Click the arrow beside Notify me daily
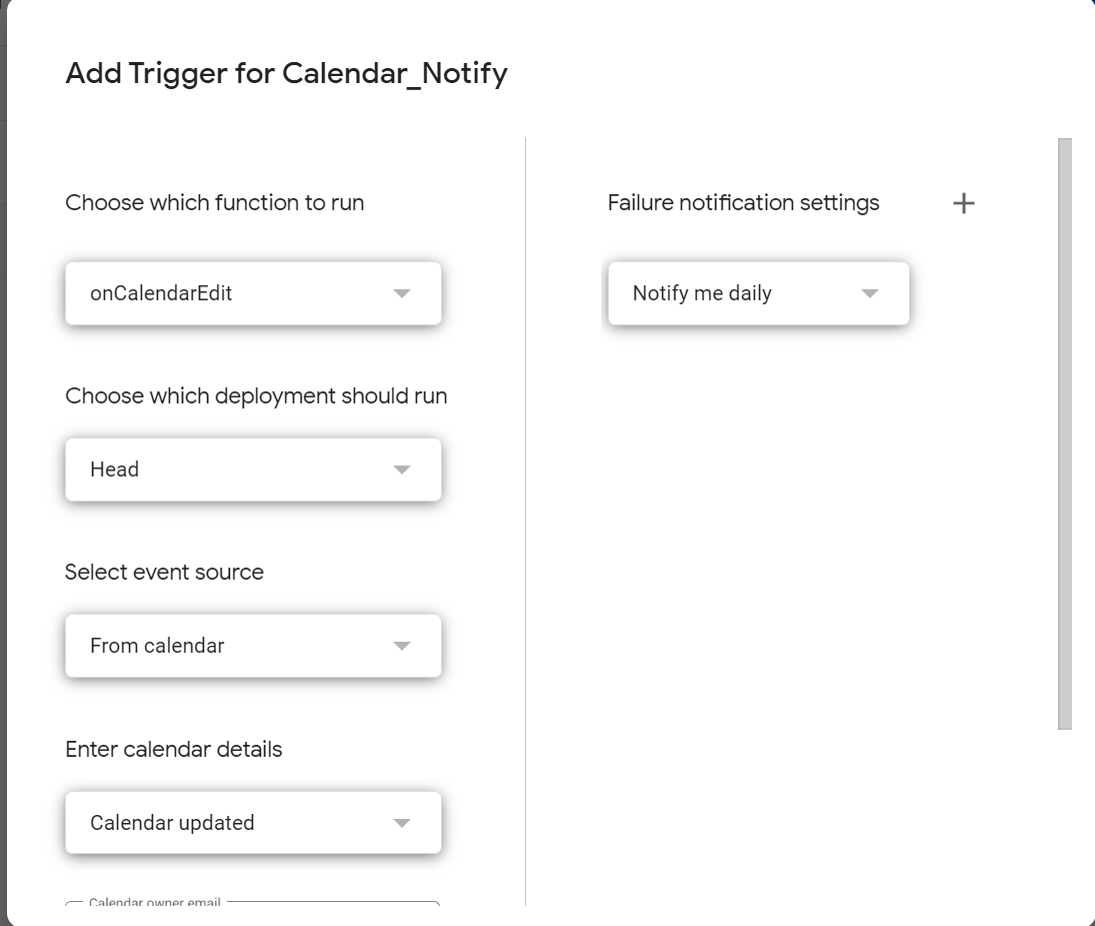The image size is (1095, 926). pos(870,294)
